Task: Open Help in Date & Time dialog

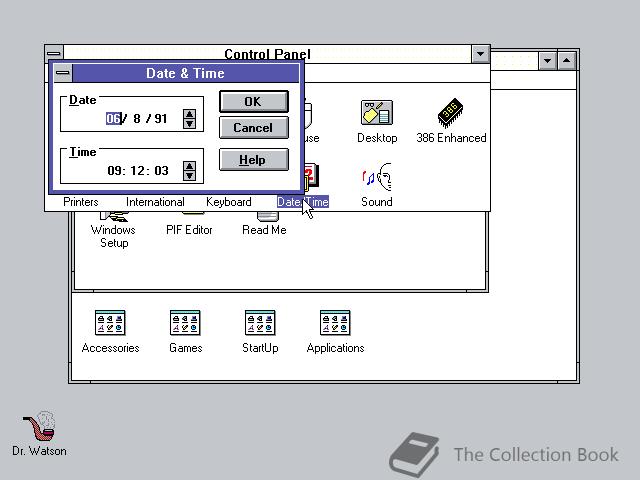Action: coord(253,160)
